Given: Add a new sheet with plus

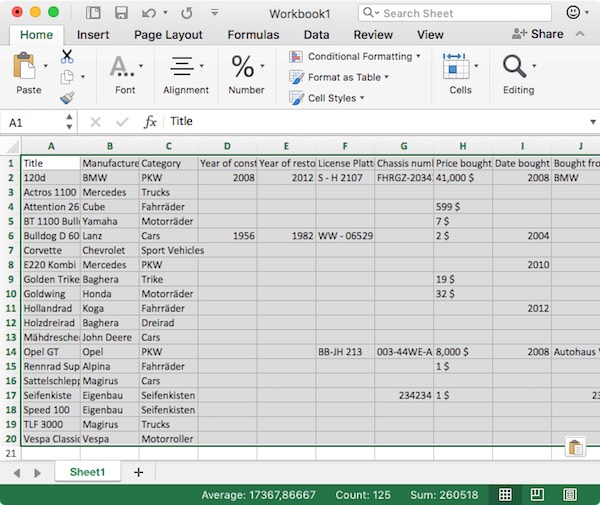Looking at the screenshot, I should coord(139,472).
